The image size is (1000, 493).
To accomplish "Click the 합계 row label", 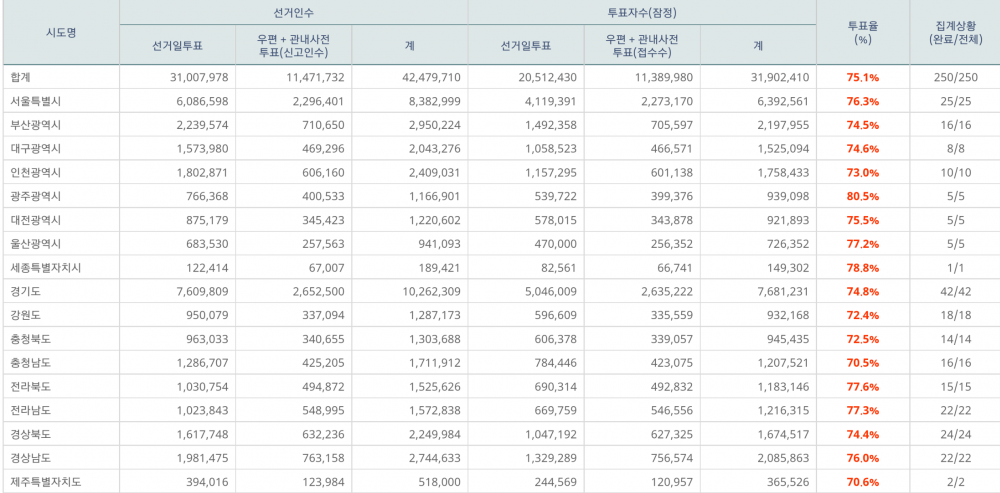I will [x=22, y=77].
